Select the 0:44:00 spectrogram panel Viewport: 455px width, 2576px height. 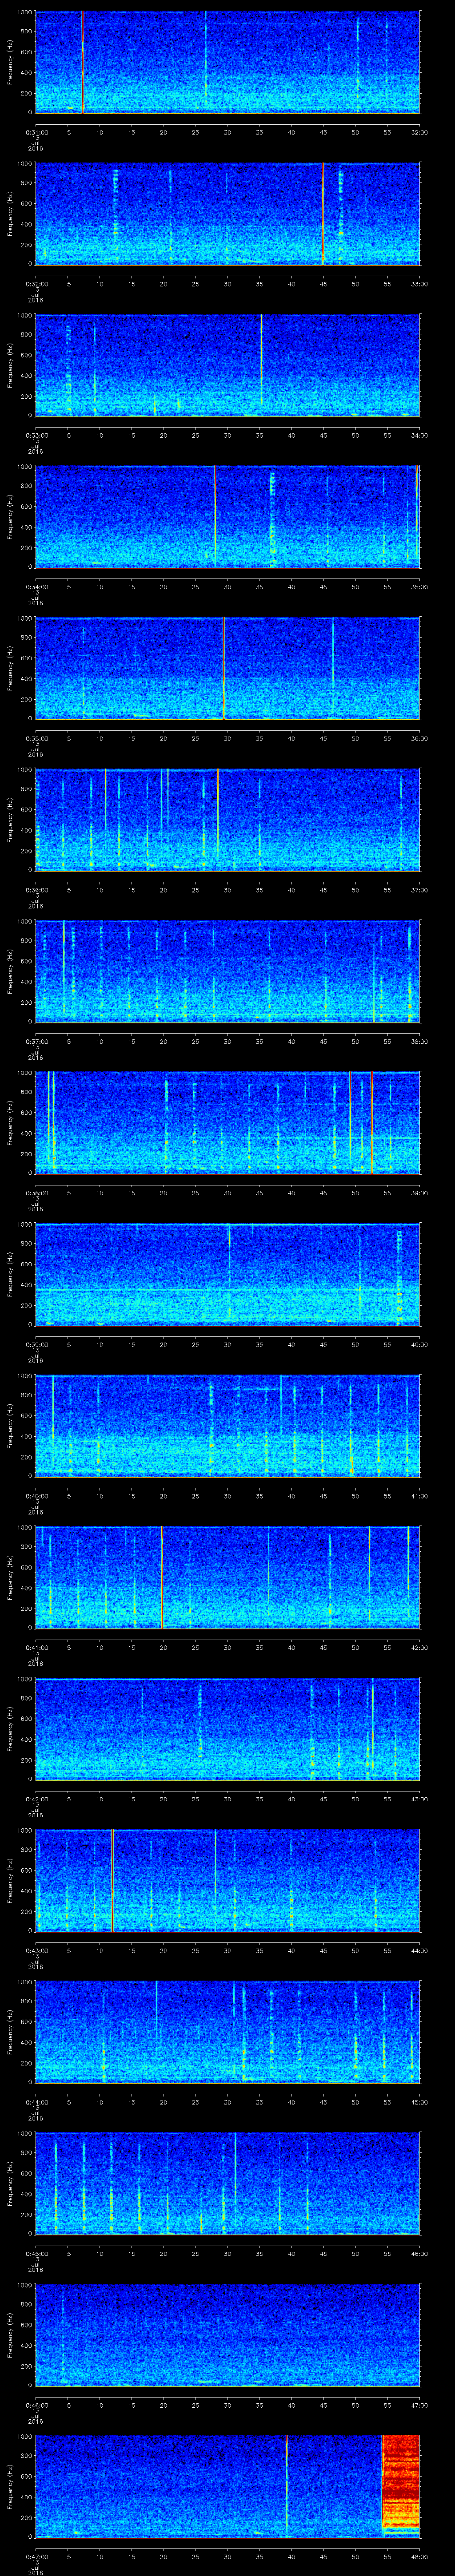coord(227,2031)
